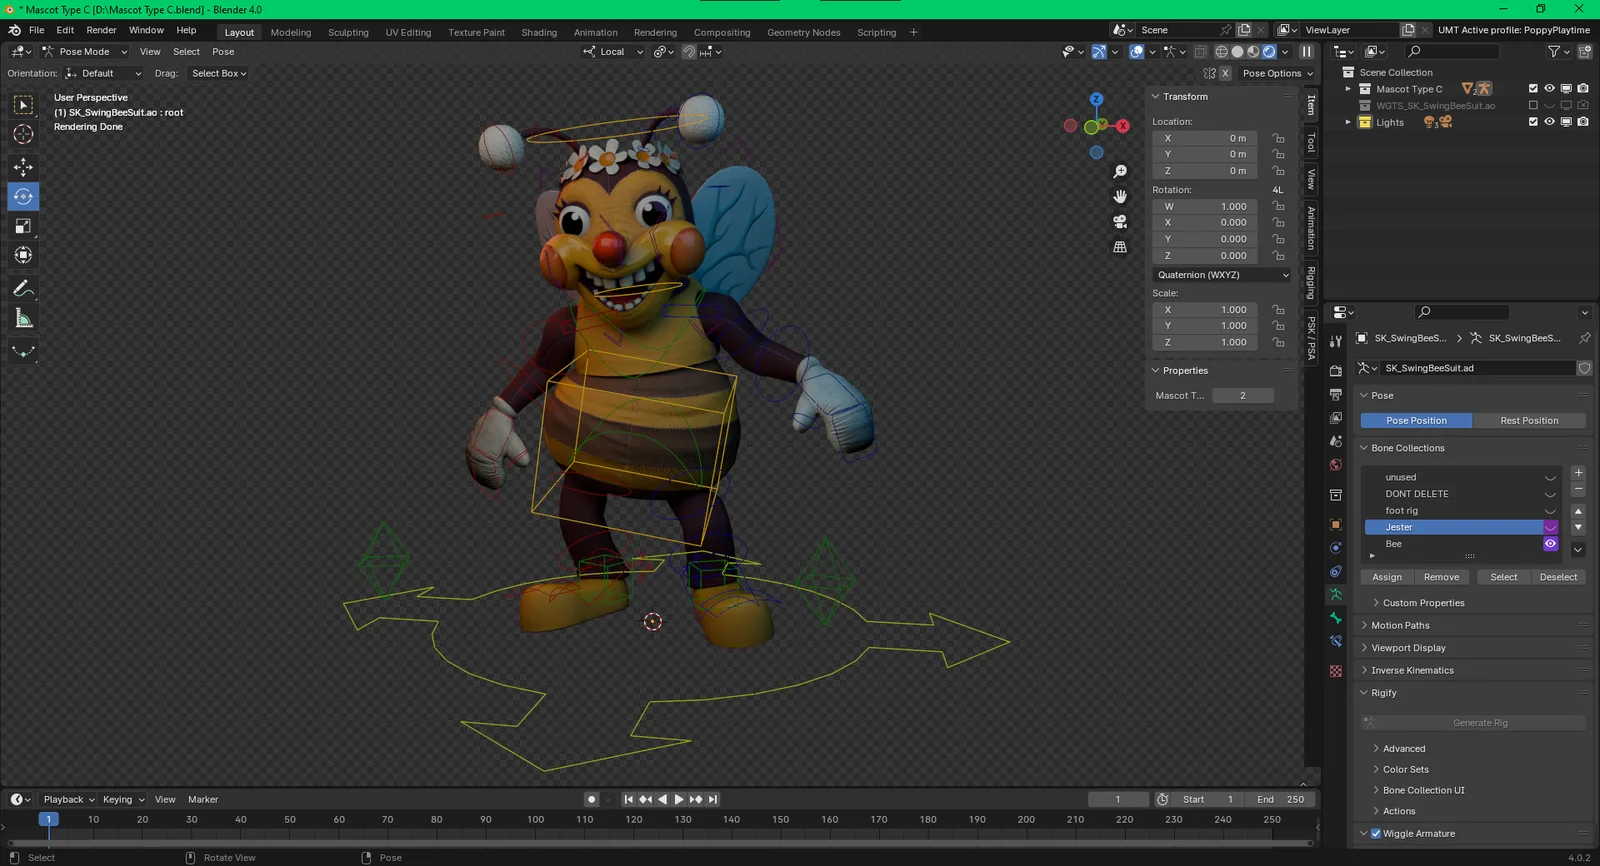Uncheck the Lights collection checkbox
This screenshot has width=1600, height=866.
1533,122
